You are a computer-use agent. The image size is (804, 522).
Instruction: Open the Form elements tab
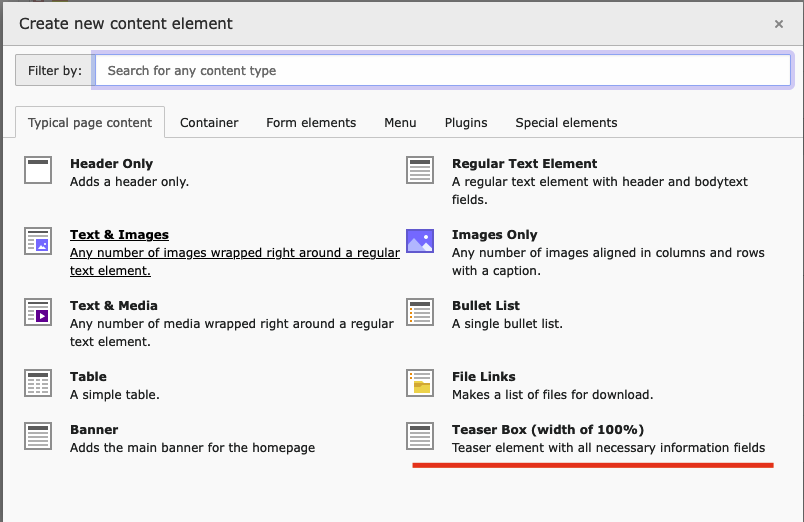(311, 123)
